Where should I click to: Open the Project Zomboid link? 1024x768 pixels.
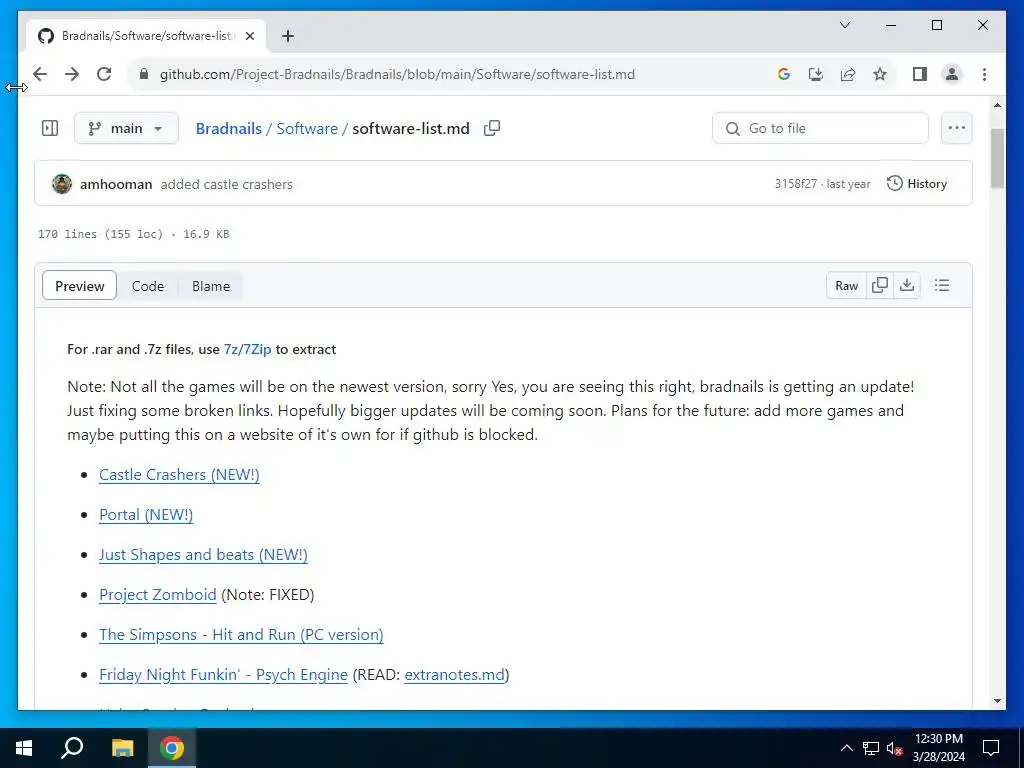(157, 594)
